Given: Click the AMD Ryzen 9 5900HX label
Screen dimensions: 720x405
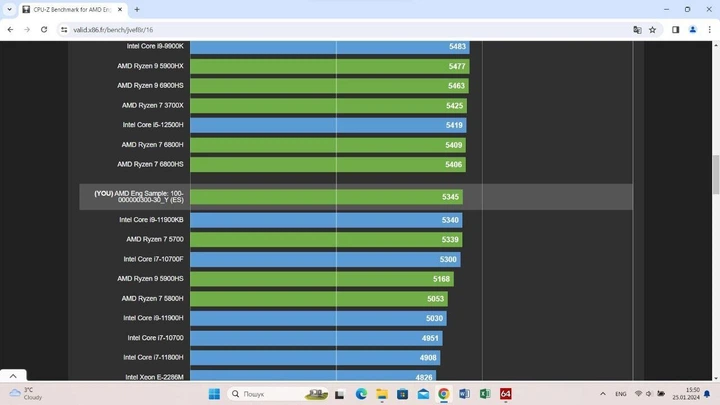Looking at the screenshot, I should pyautogui.click(x=150, y=66).
